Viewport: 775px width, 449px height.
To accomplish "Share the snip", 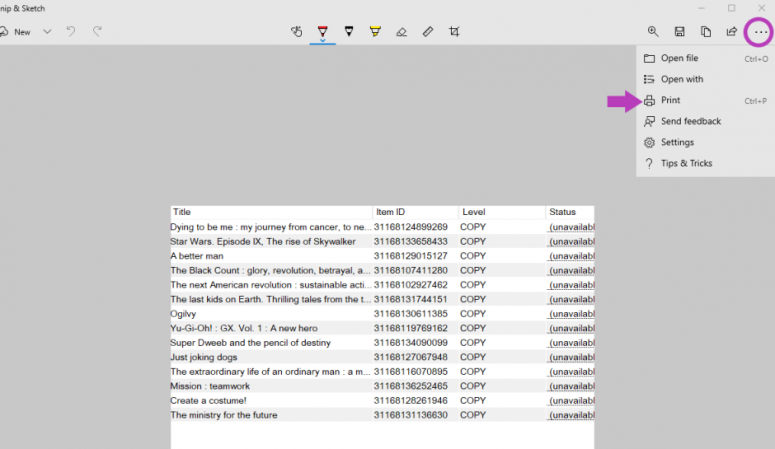I will (732, 32).
